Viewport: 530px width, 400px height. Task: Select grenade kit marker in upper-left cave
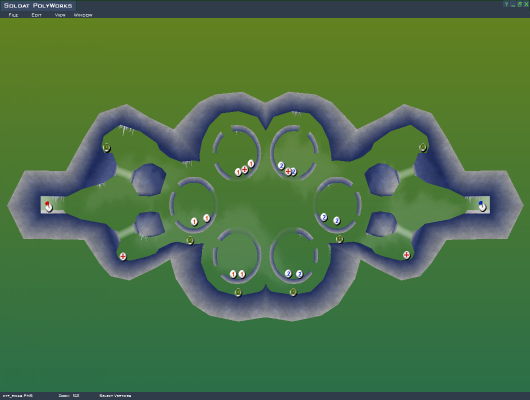[x=106, y=148]
